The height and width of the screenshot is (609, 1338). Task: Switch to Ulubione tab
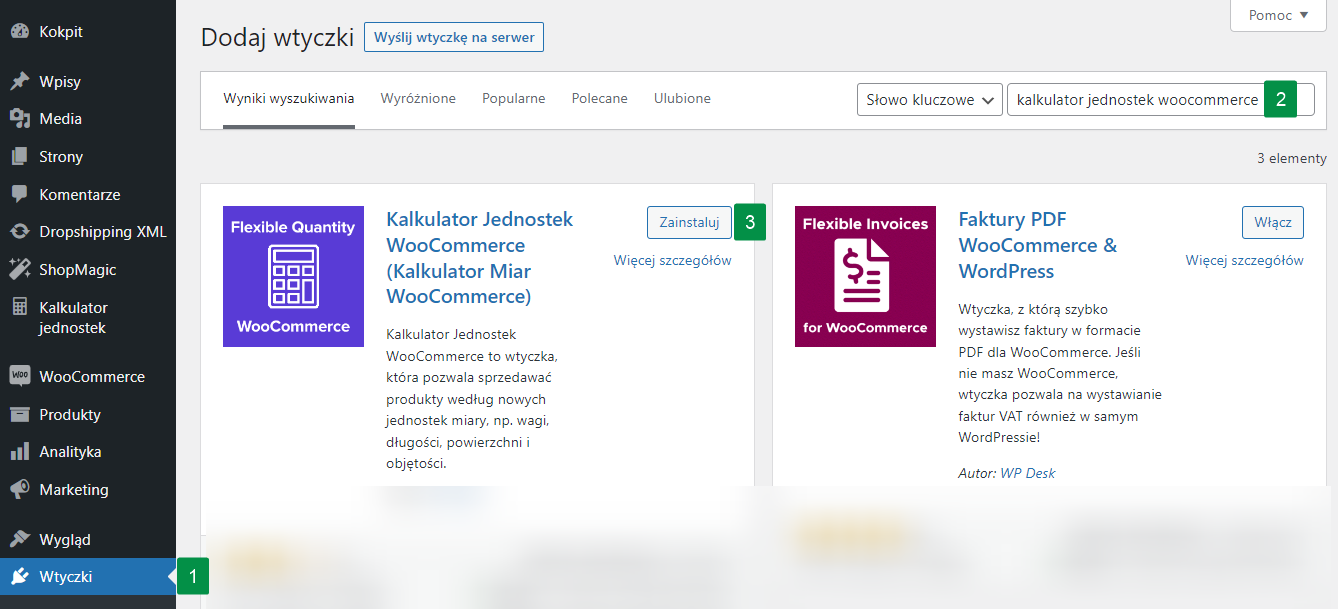point(682,99)
